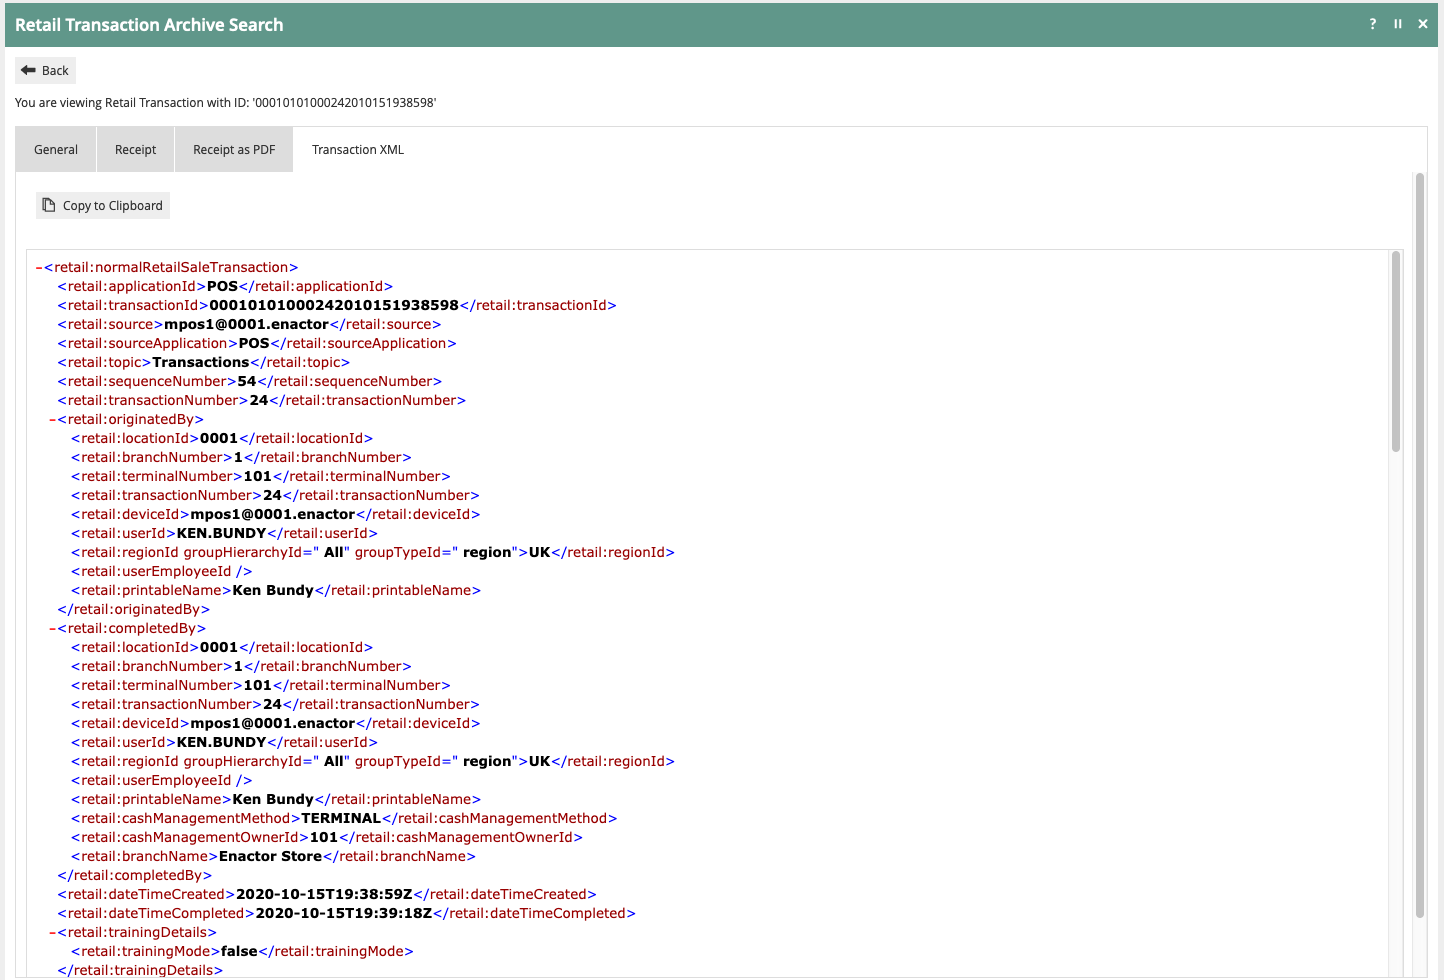1444x980 pixels.
Task: Click the dateTimeCreated value 2020-10-15T19:38:59Z
Action: [324, 894]
